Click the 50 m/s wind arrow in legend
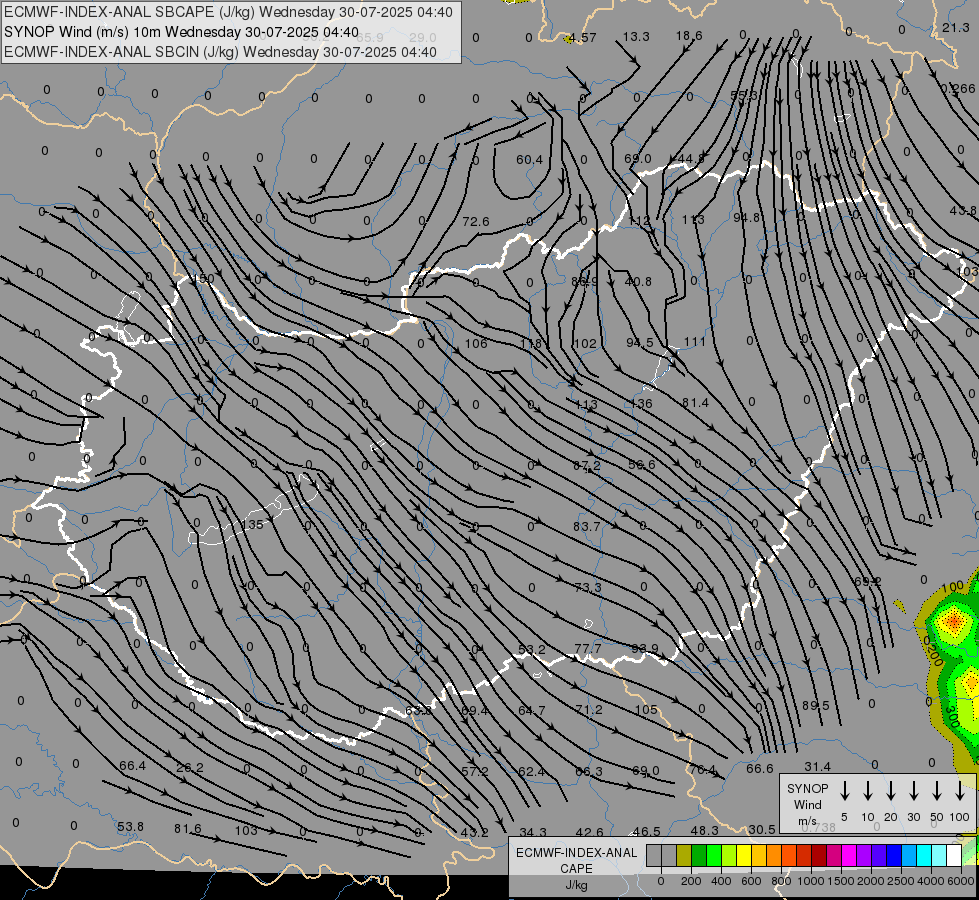979x900 pixels. (x=937, y=791)
